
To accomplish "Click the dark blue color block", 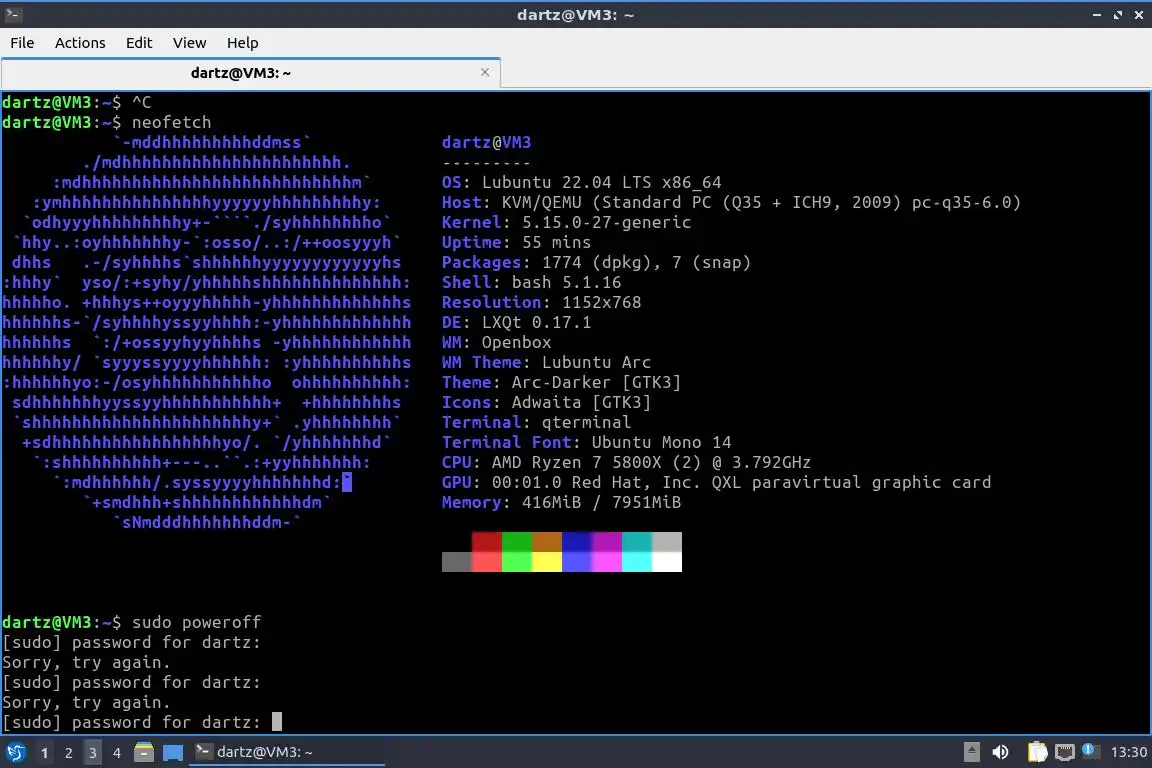I will pyautogui.click(x=577, y=542).
